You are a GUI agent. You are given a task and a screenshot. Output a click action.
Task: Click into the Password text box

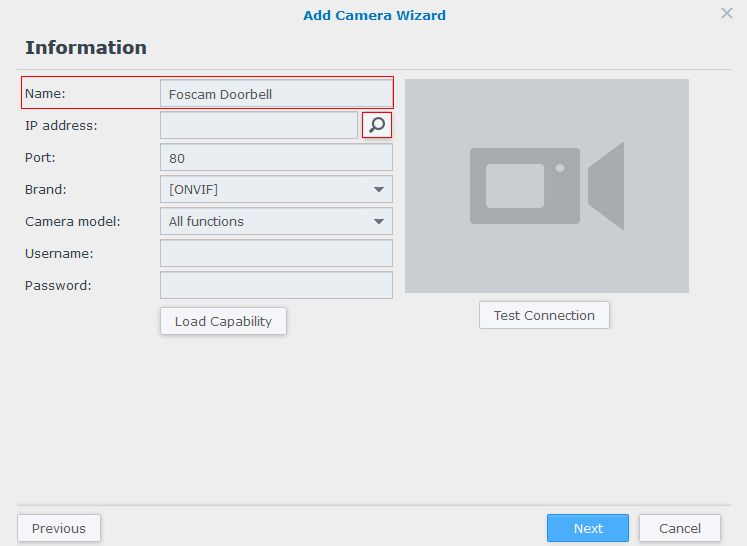click(276, 285)
